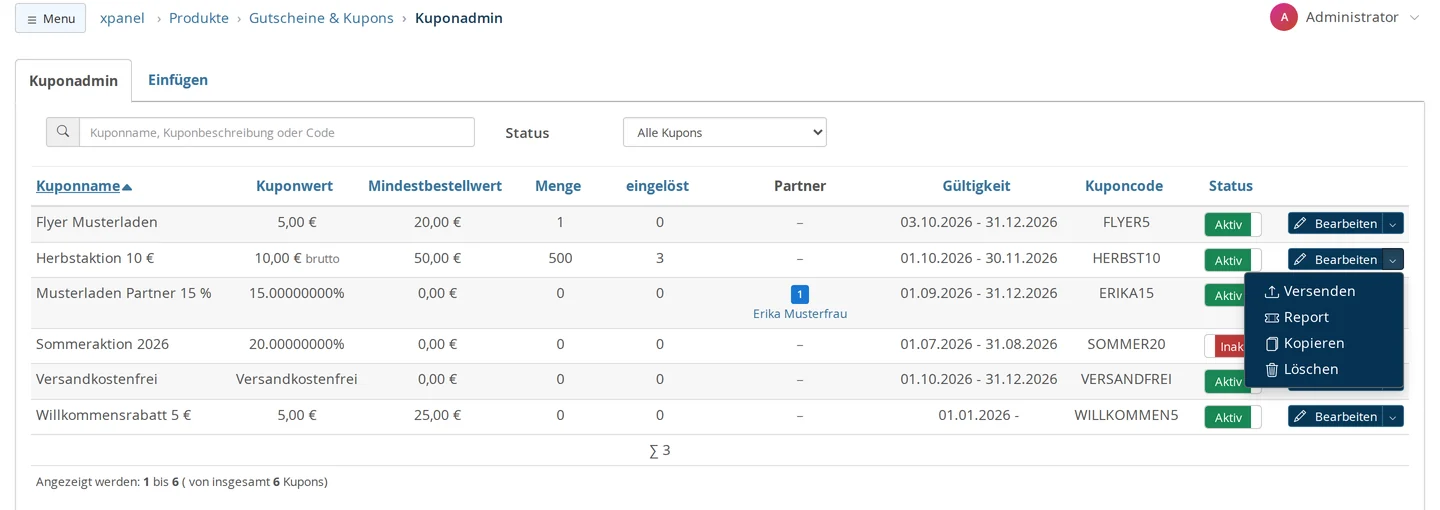The width and height of the screenshot is (1440, 510).
Task: Collapse actions arrow for Herbstaktion 10 €
Action: [x=1393, y=260]
